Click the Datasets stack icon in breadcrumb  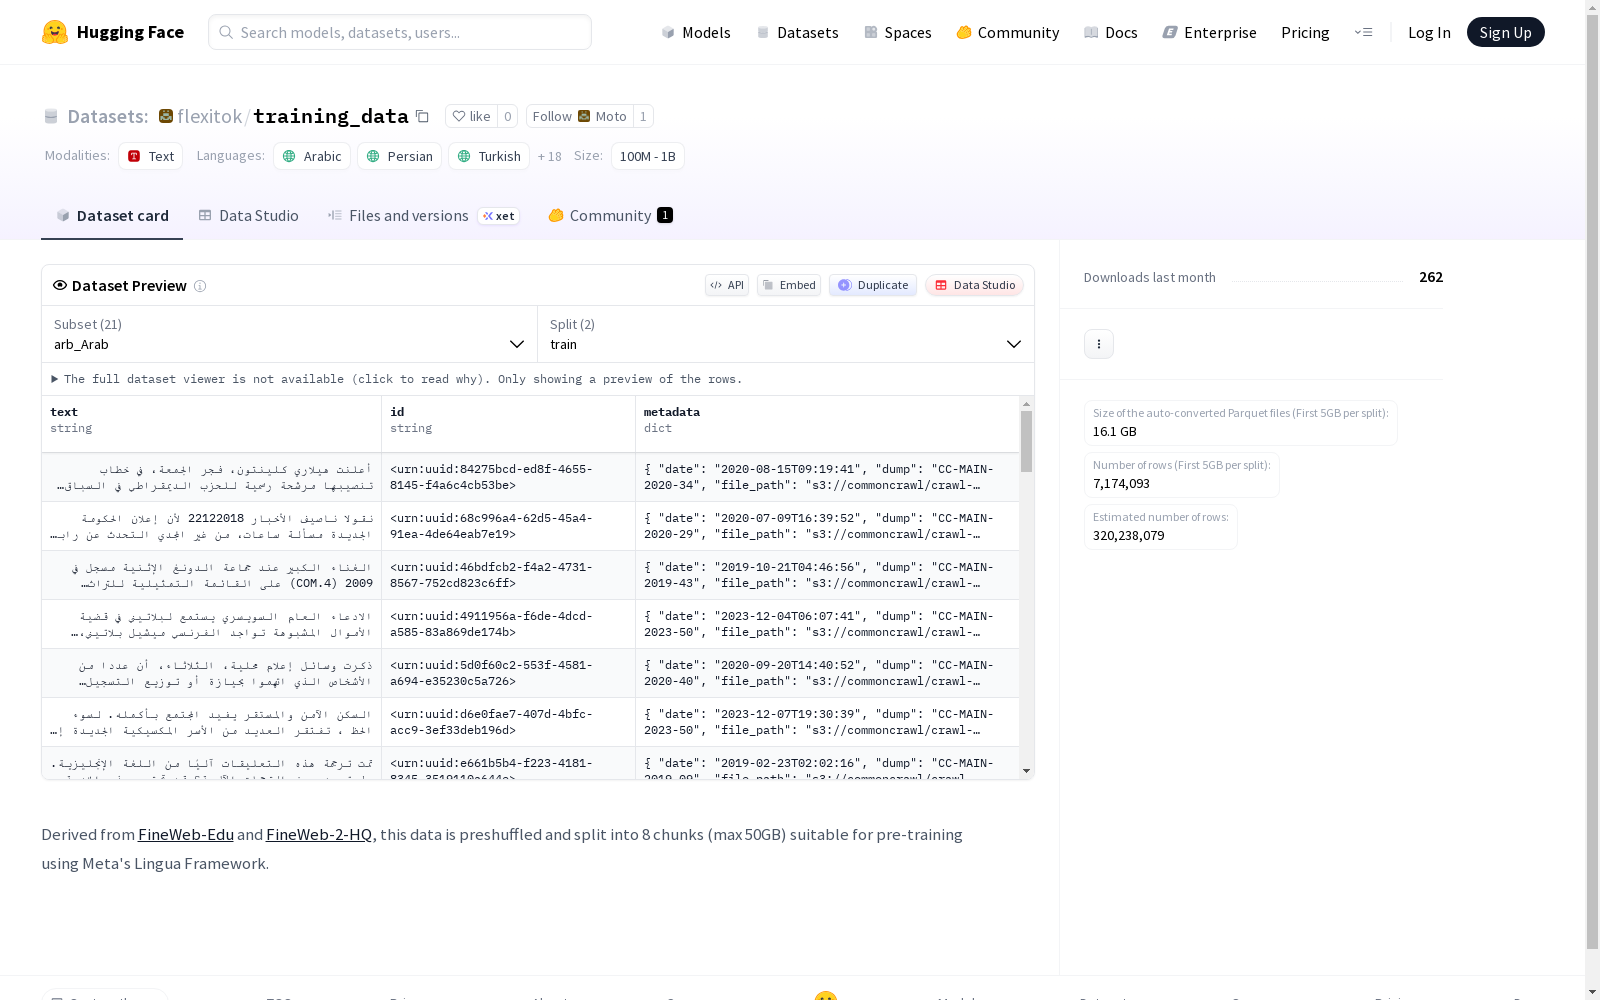[x=51, y=117]
